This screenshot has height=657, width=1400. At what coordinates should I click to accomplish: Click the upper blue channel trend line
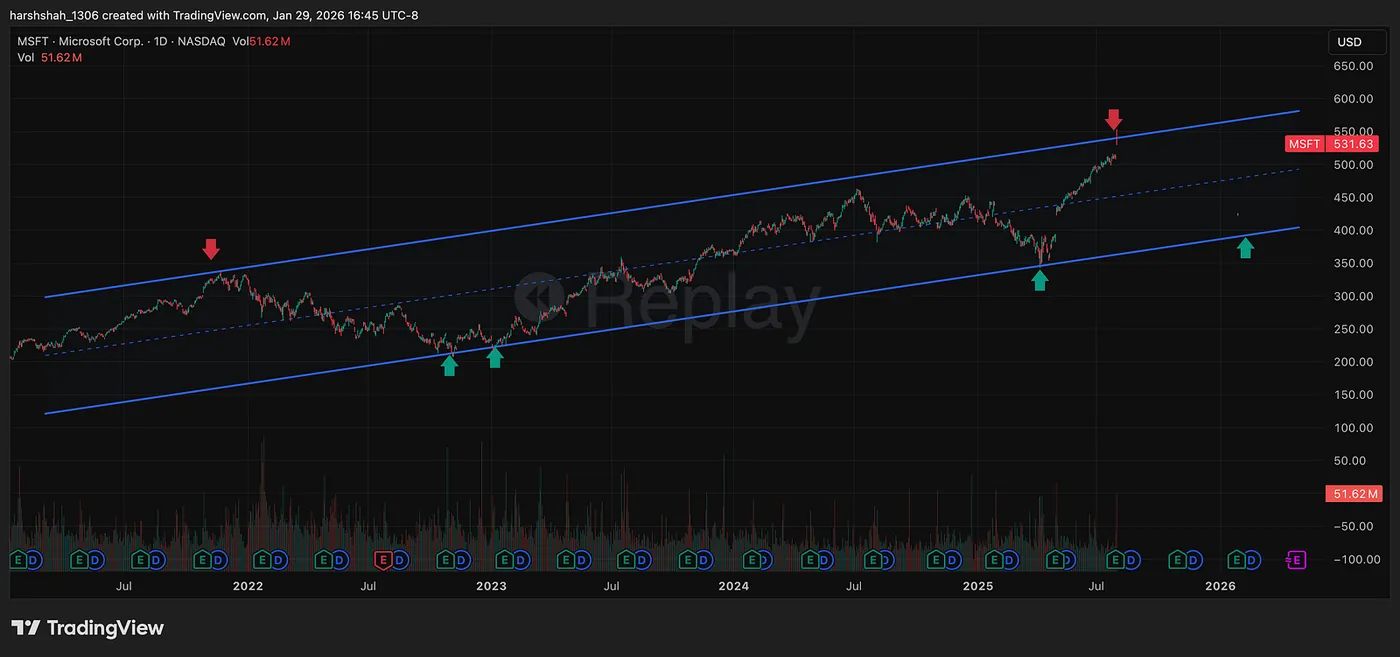click(672, 204)
